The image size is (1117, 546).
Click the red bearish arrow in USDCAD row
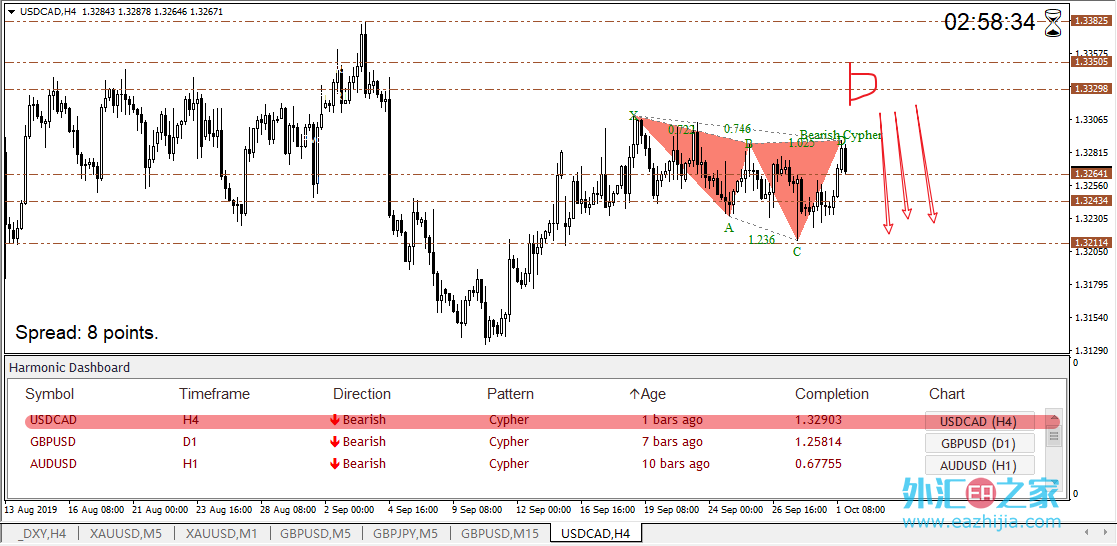(x=335, y=420)
